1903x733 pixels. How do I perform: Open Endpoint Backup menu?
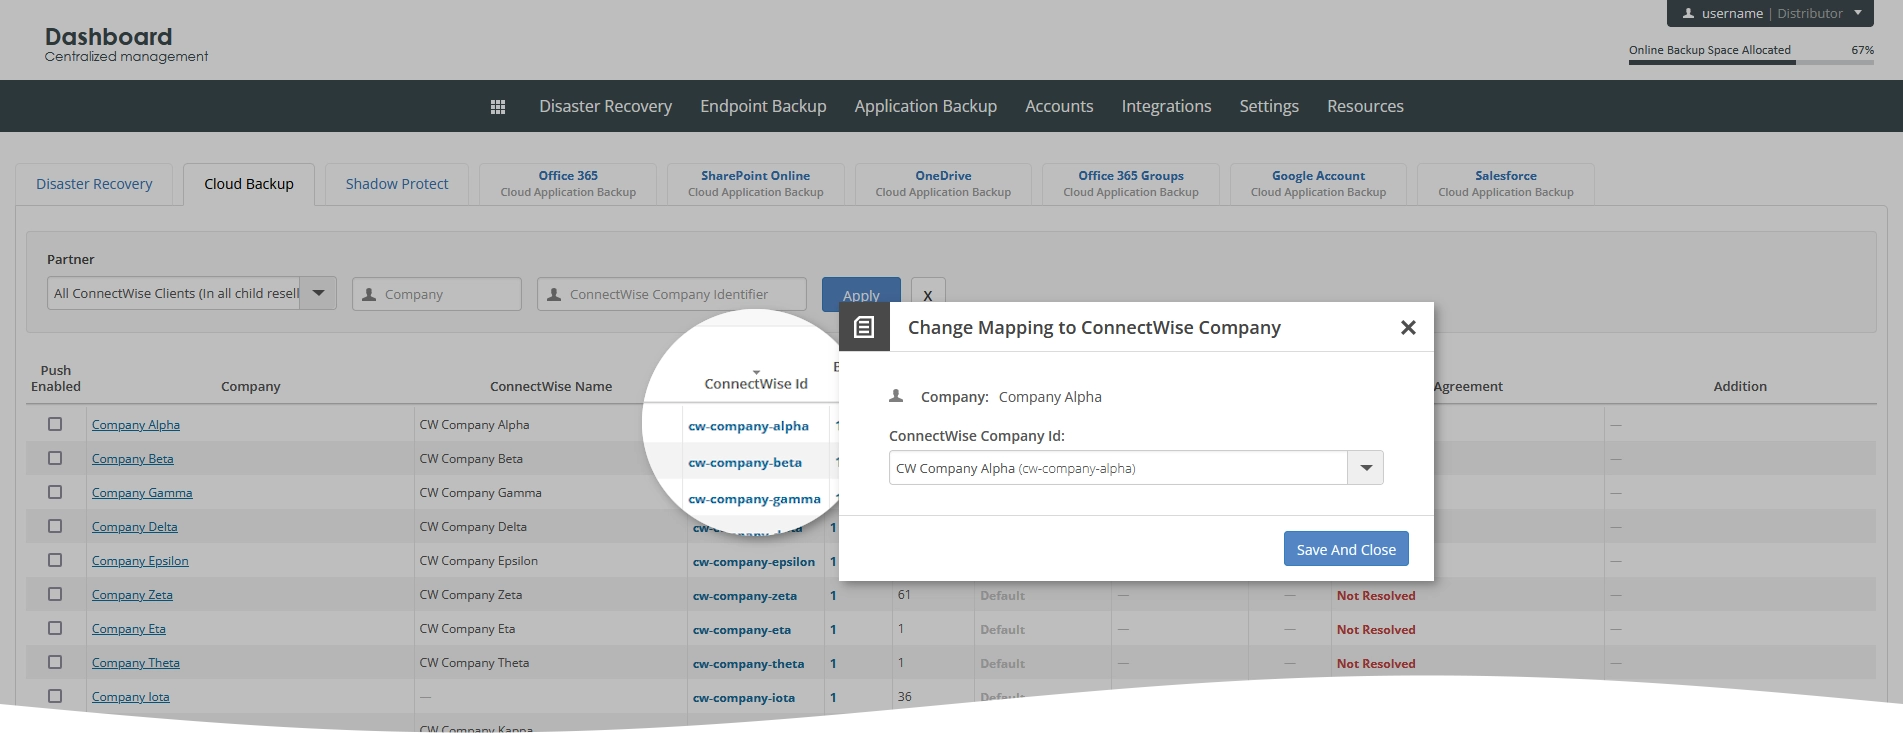pos(763,106)
